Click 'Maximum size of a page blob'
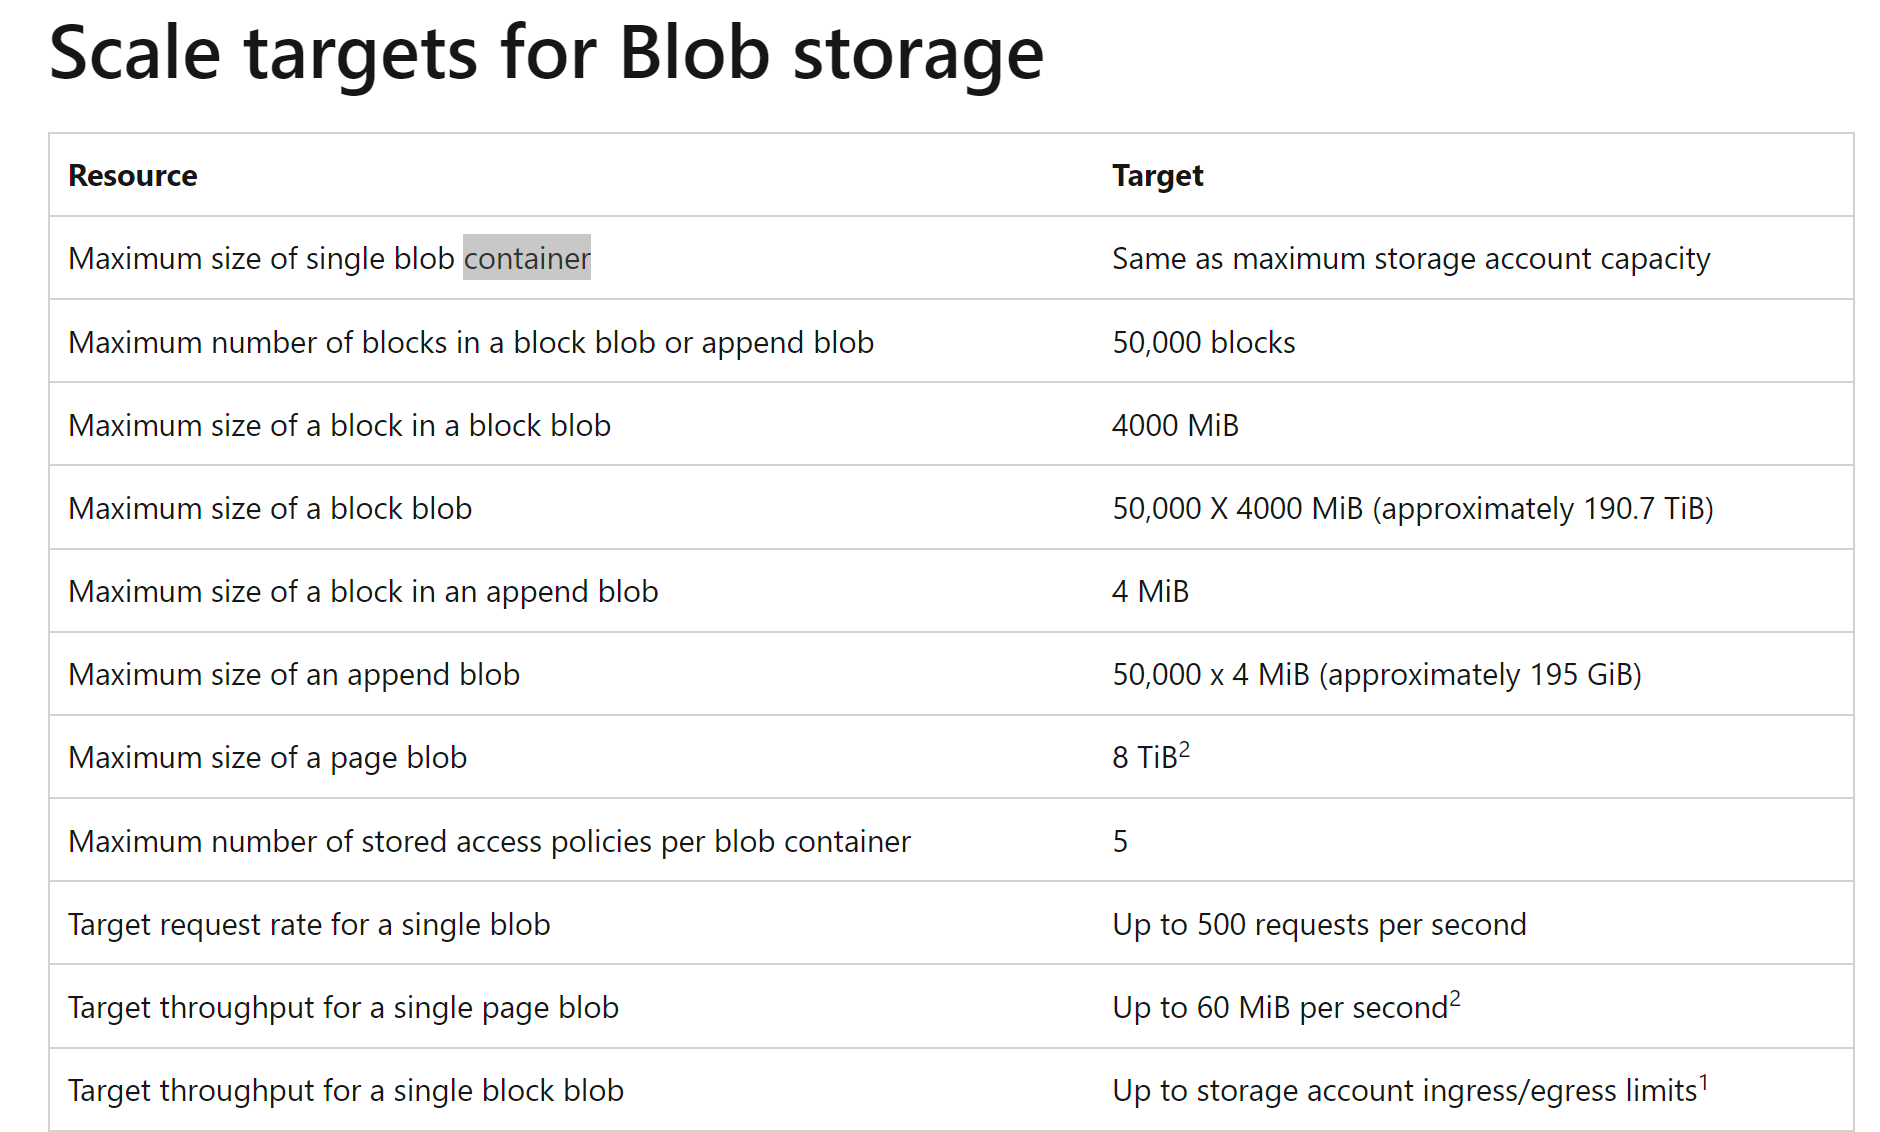The width and height of the screenshot is (1880, 1132). pos(267,758)
